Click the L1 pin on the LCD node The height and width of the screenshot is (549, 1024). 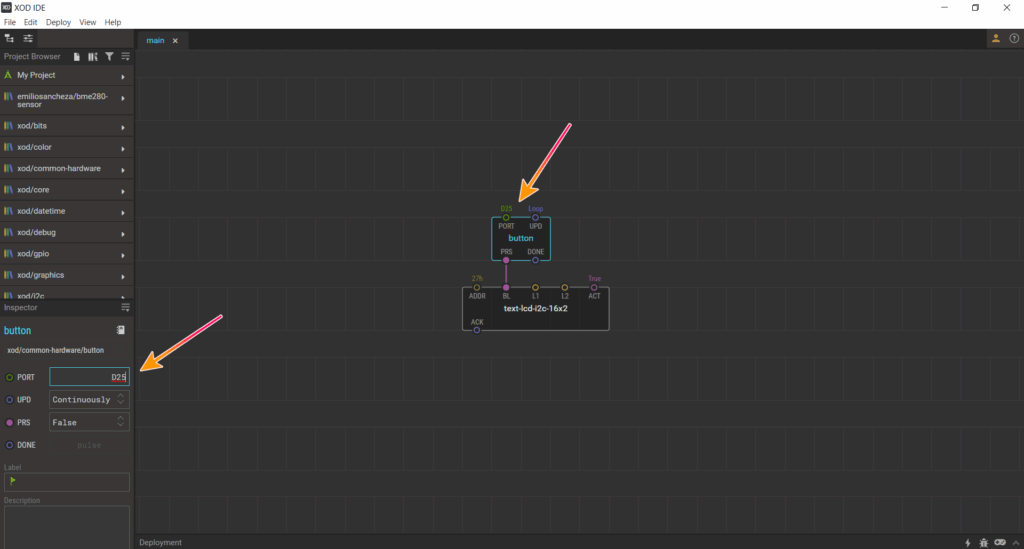[536, 287]
